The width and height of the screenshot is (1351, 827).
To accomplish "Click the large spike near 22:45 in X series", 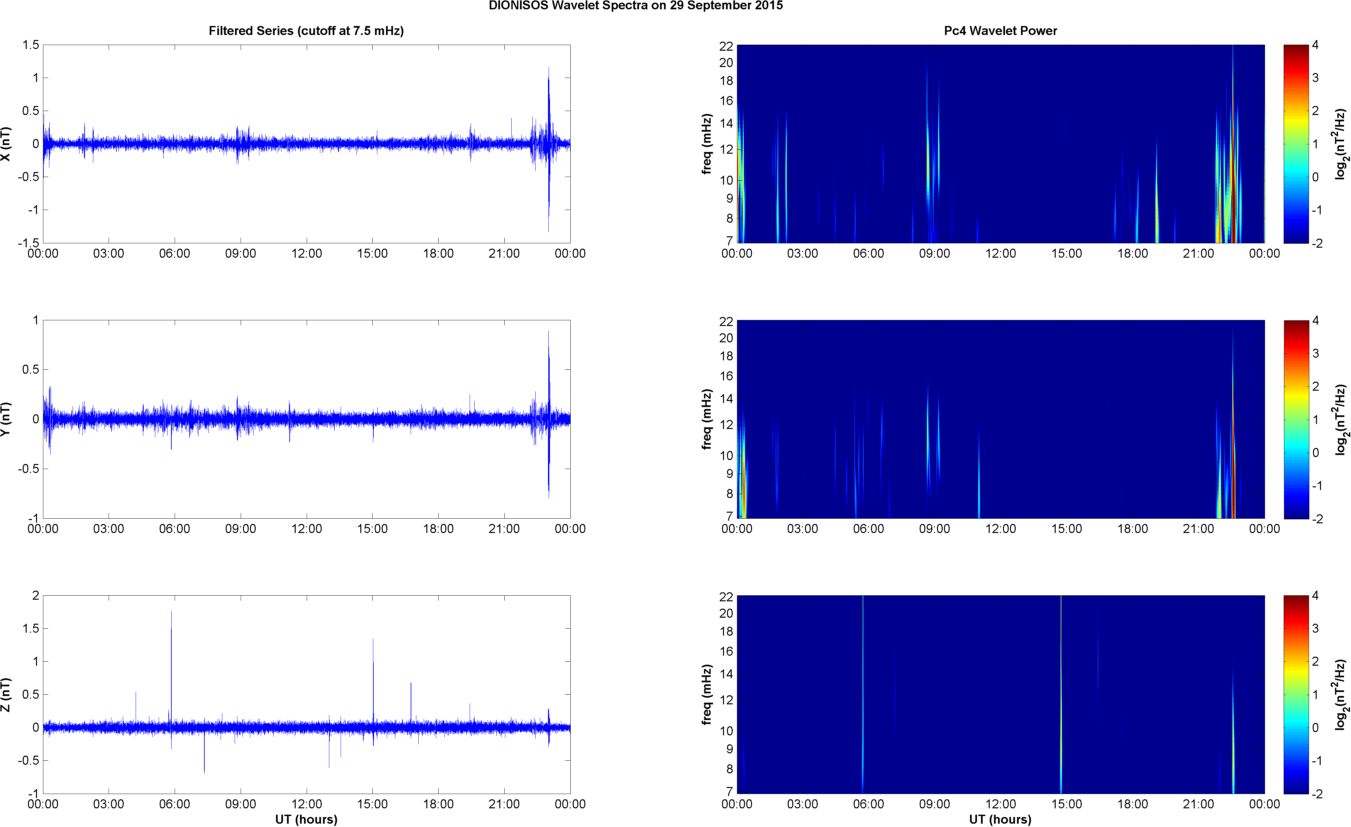I will (548, 148).
